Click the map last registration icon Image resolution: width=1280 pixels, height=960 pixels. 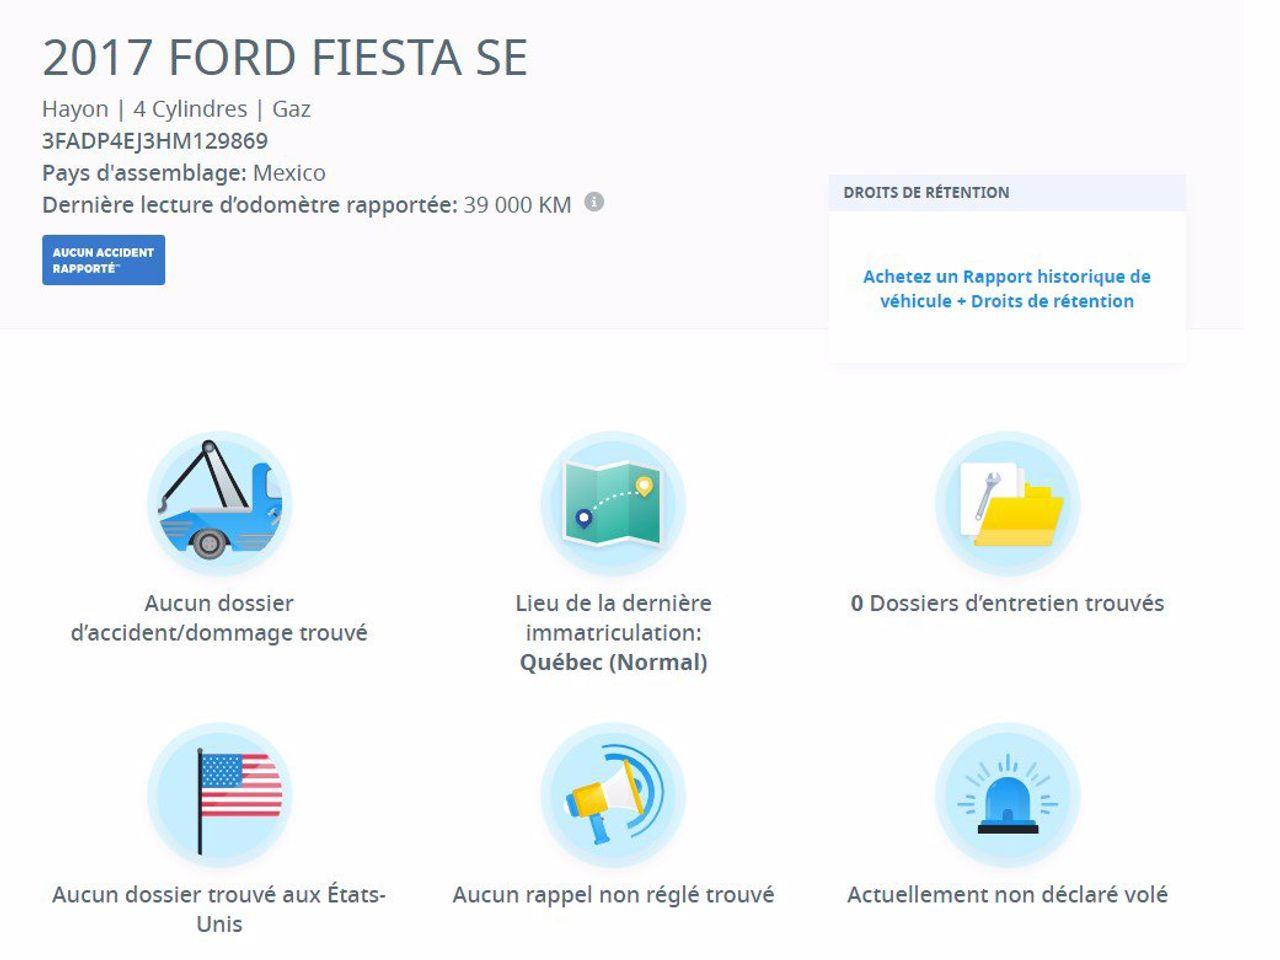click(x=613, y=503)
